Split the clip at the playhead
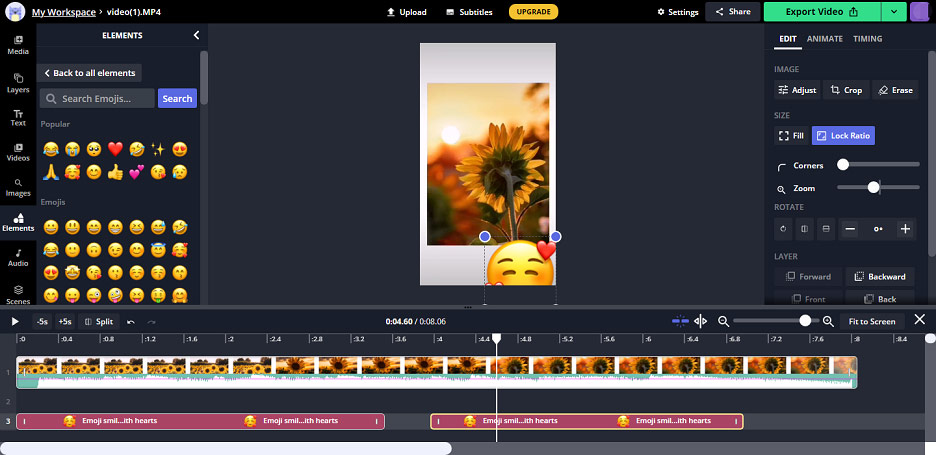This screenshot has height=455, width=936. tap(99, 321)
